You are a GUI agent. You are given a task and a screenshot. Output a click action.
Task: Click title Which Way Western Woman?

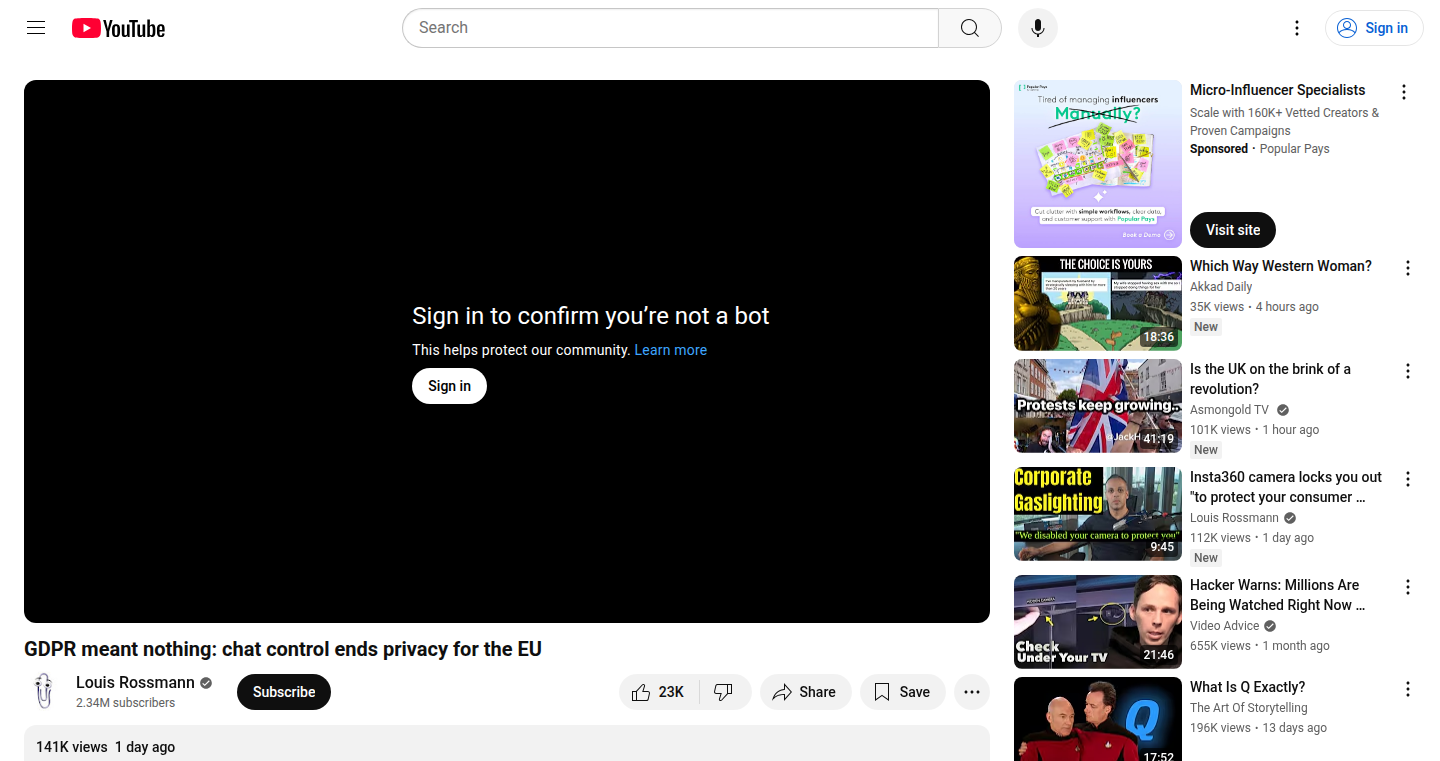tap(1281, 266)
